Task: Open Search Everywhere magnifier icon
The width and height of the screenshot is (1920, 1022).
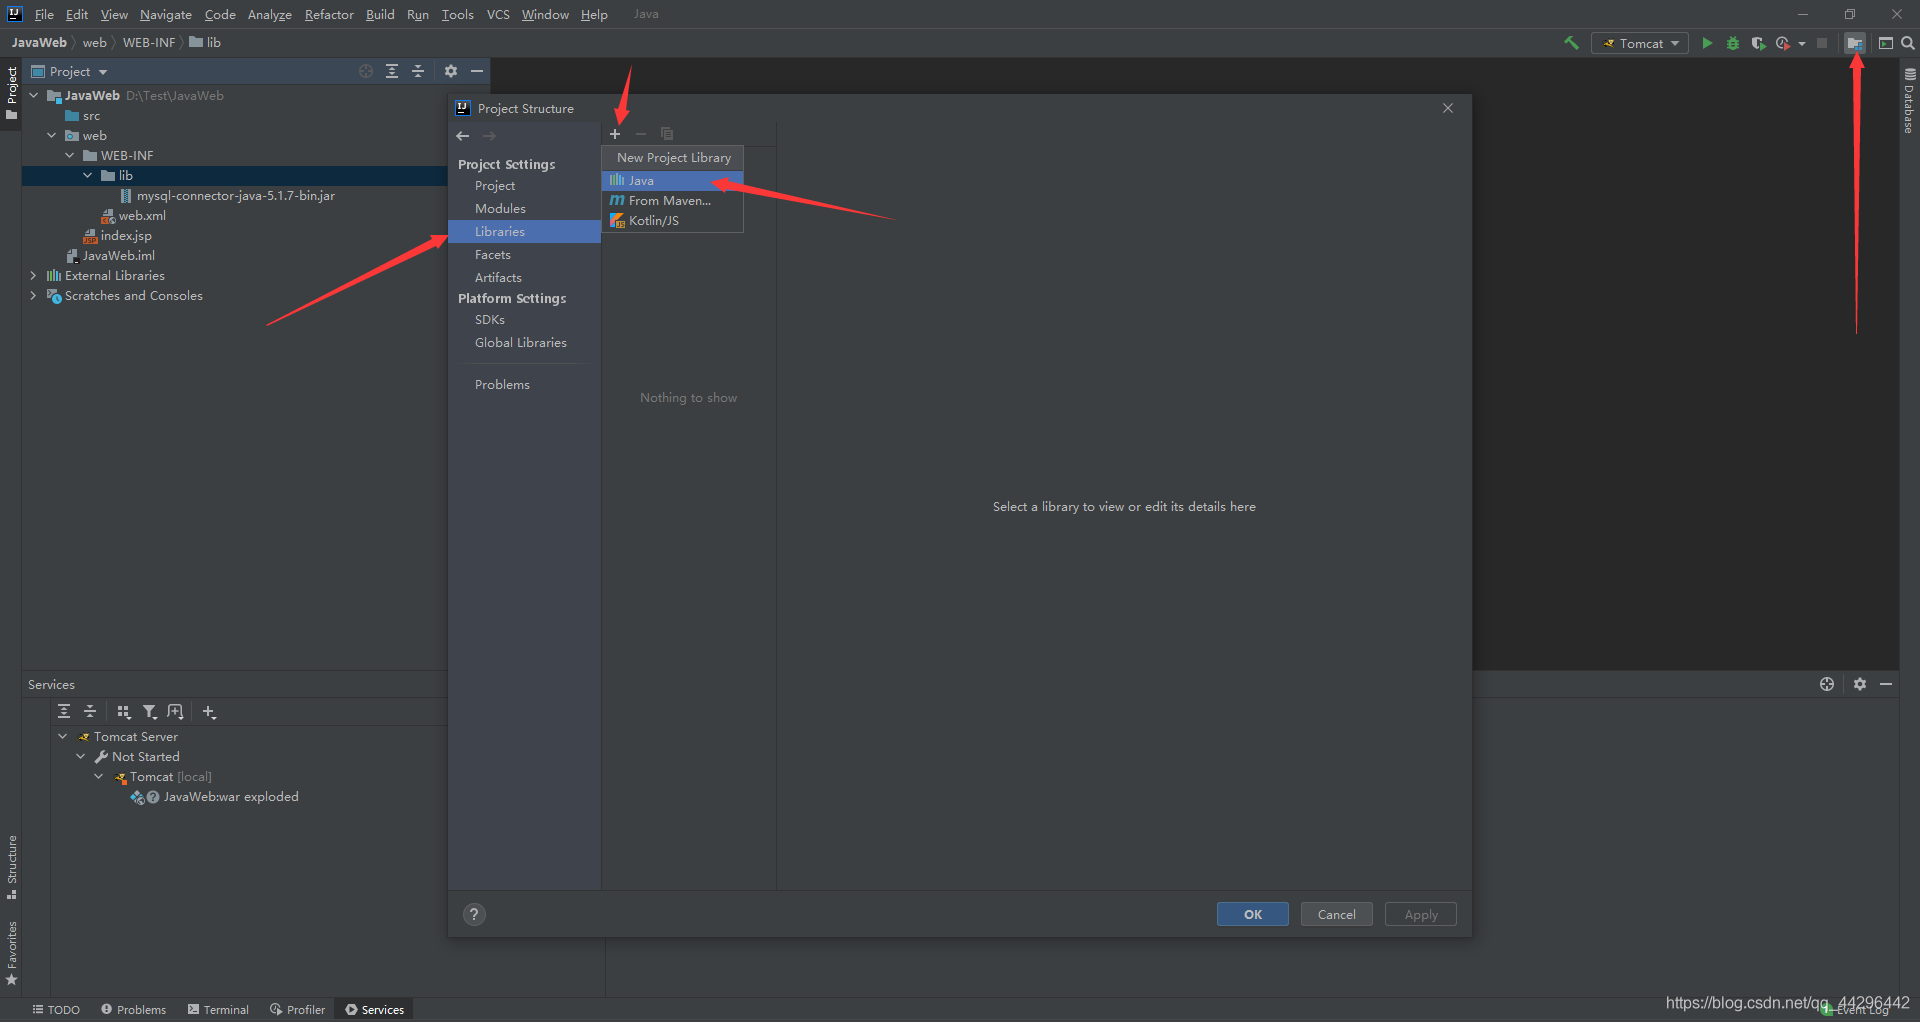Action: (1907, 43)
